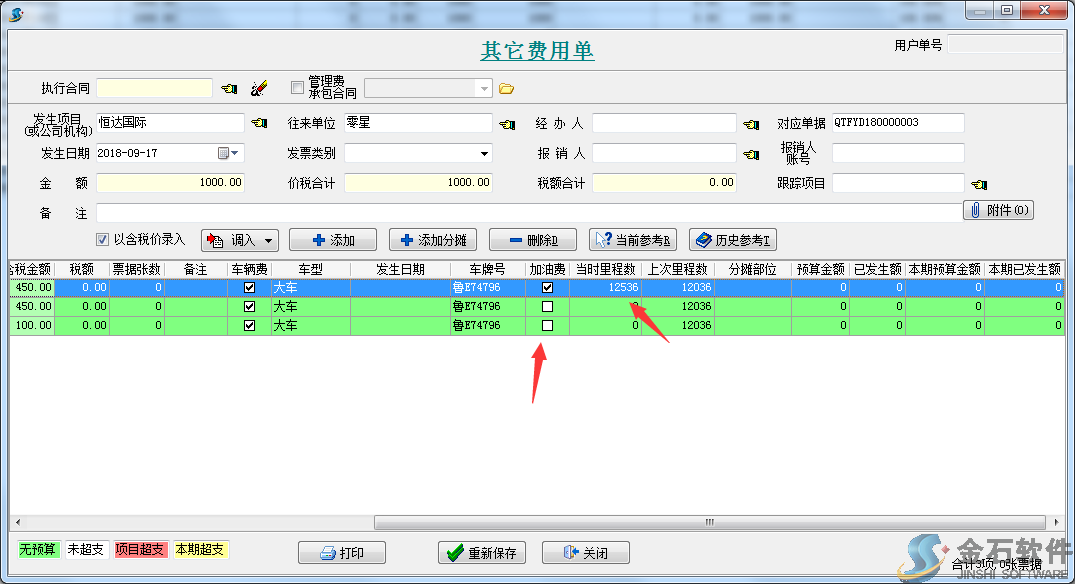Click the lookup icon next to 经办人 field
This screenshot has height=584, width=1075.
point(752,124)
